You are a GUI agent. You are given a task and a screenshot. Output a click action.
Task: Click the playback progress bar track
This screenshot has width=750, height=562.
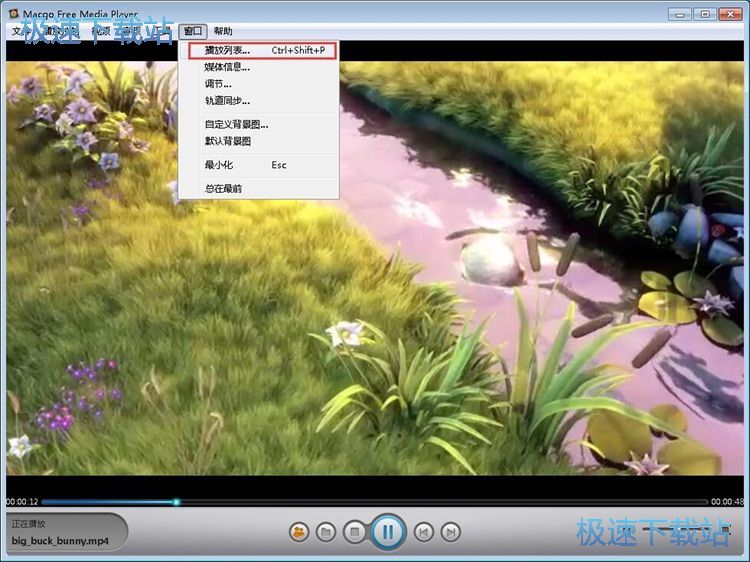tap(375, 502)
